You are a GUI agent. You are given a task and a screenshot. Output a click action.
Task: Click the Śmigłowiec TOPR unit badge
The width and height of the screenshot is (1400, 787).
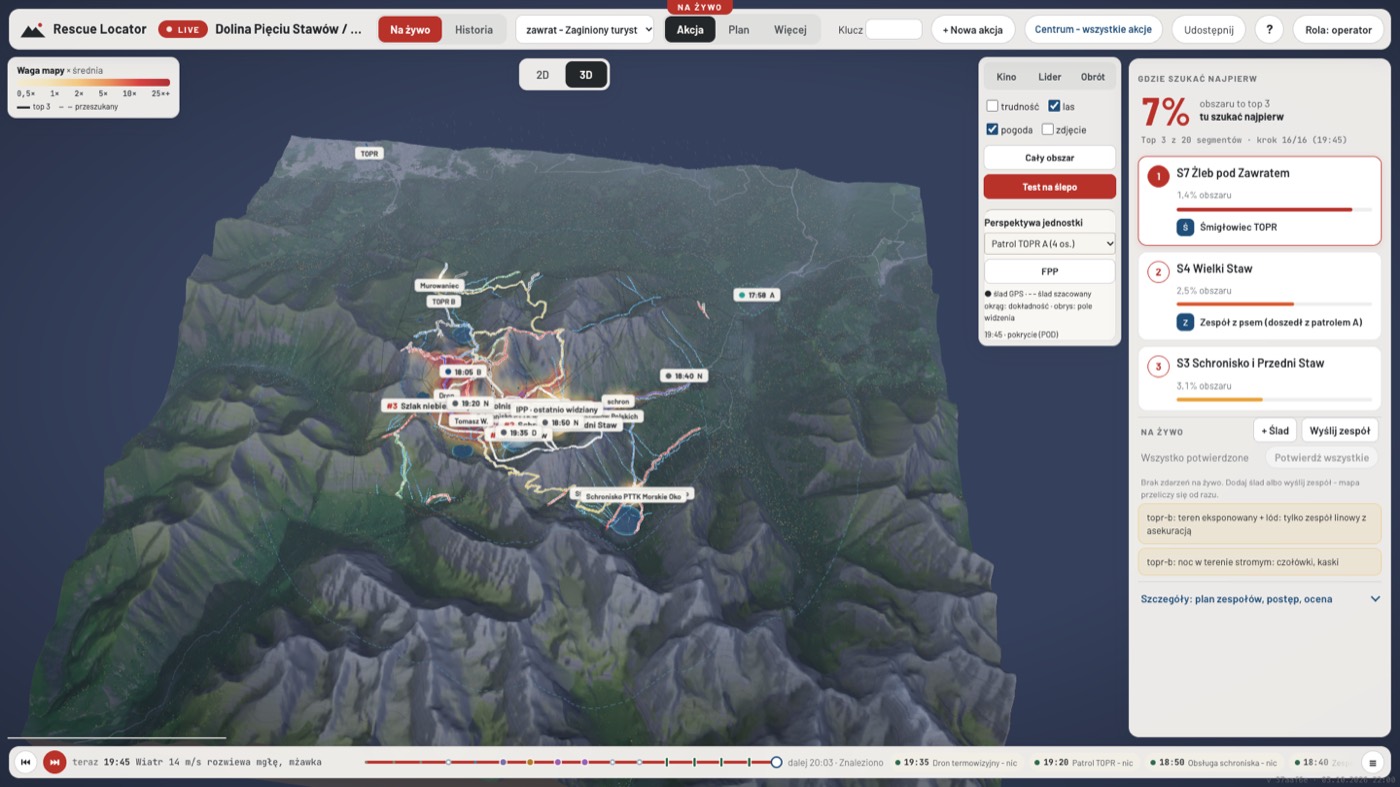click(1185, 227)
